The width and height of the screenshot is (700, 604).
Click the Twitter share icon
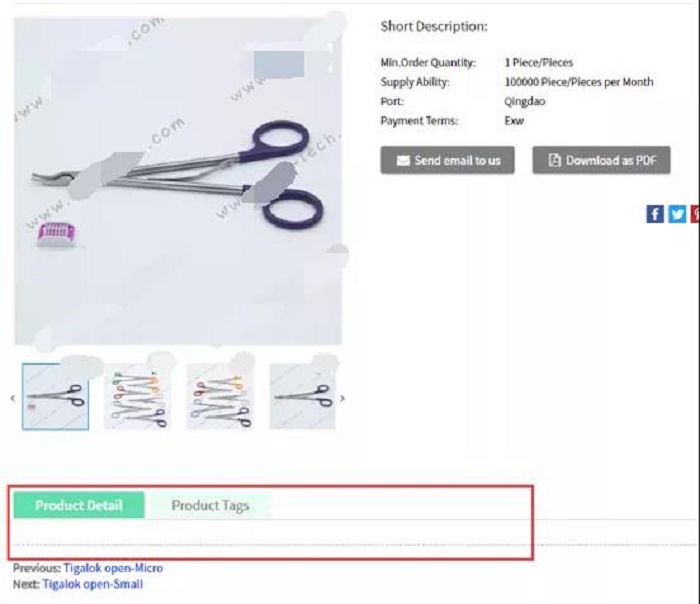tap(677, 214)
